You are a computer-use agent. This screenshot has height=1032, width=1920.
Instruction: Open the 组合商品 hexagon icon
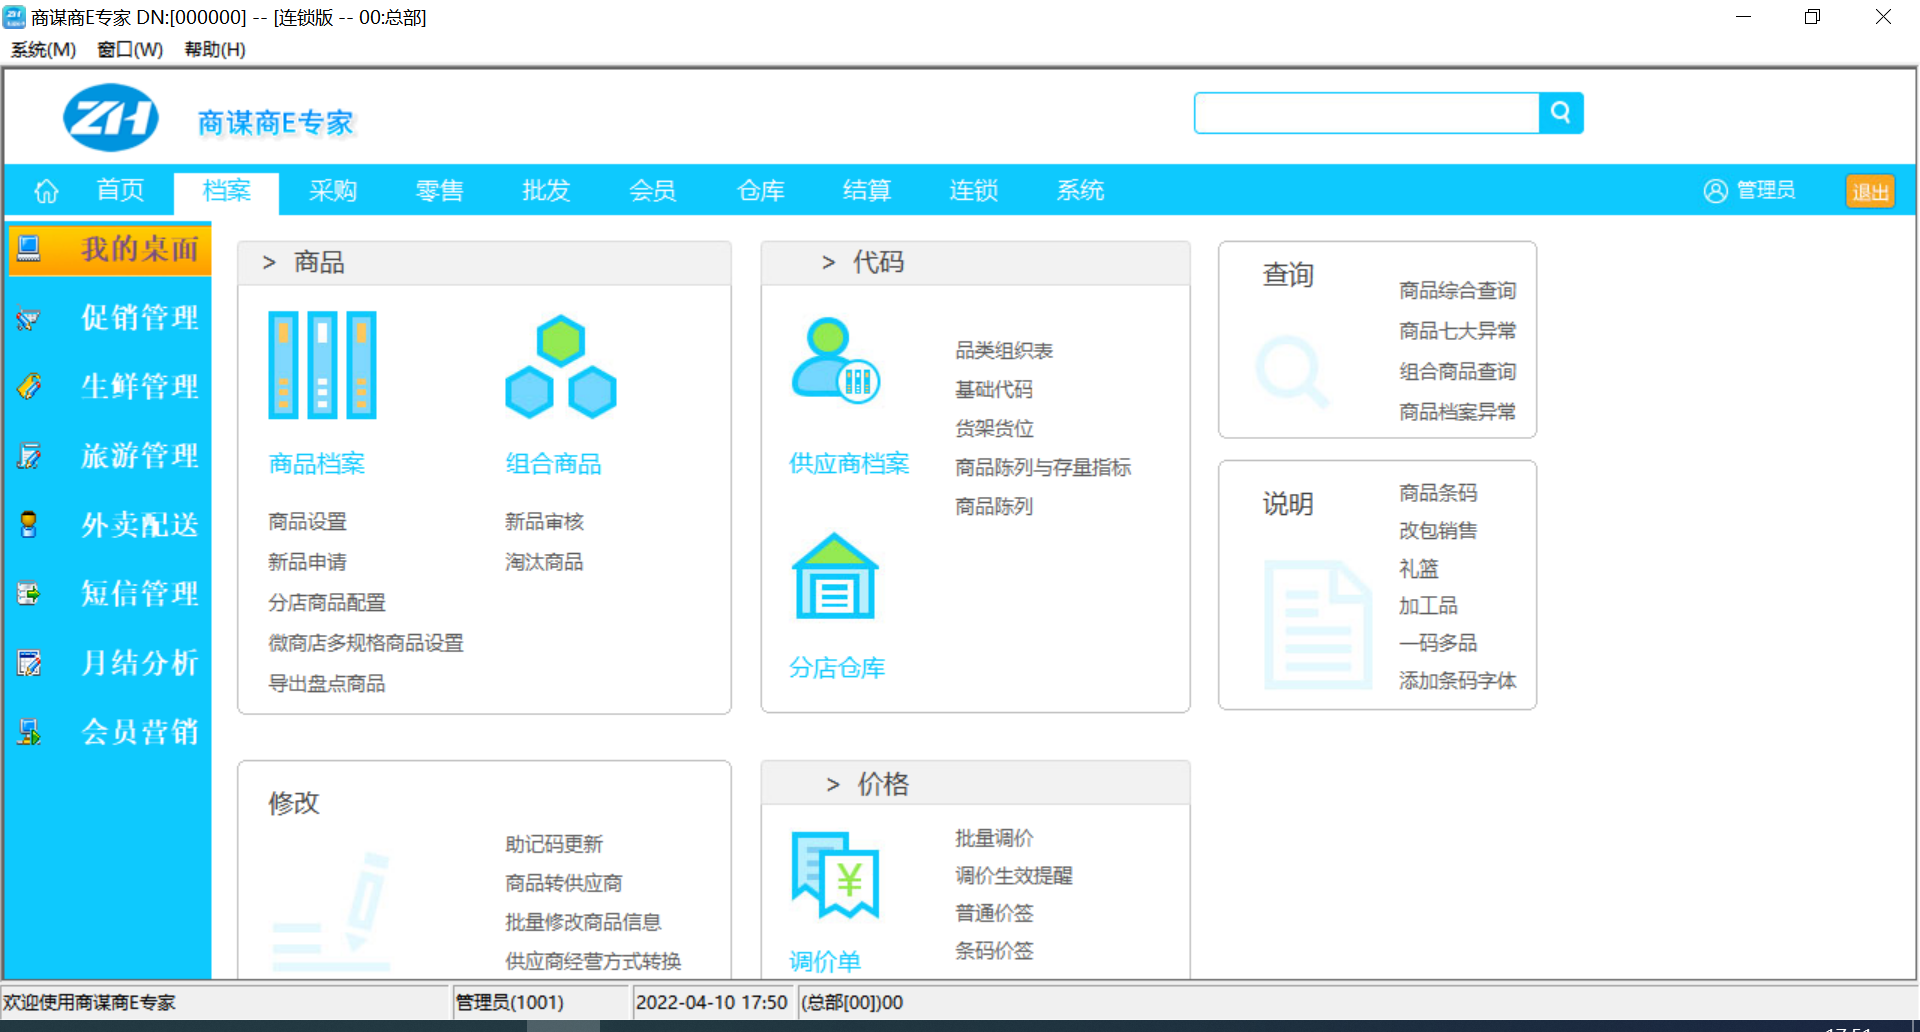point(561,367)
